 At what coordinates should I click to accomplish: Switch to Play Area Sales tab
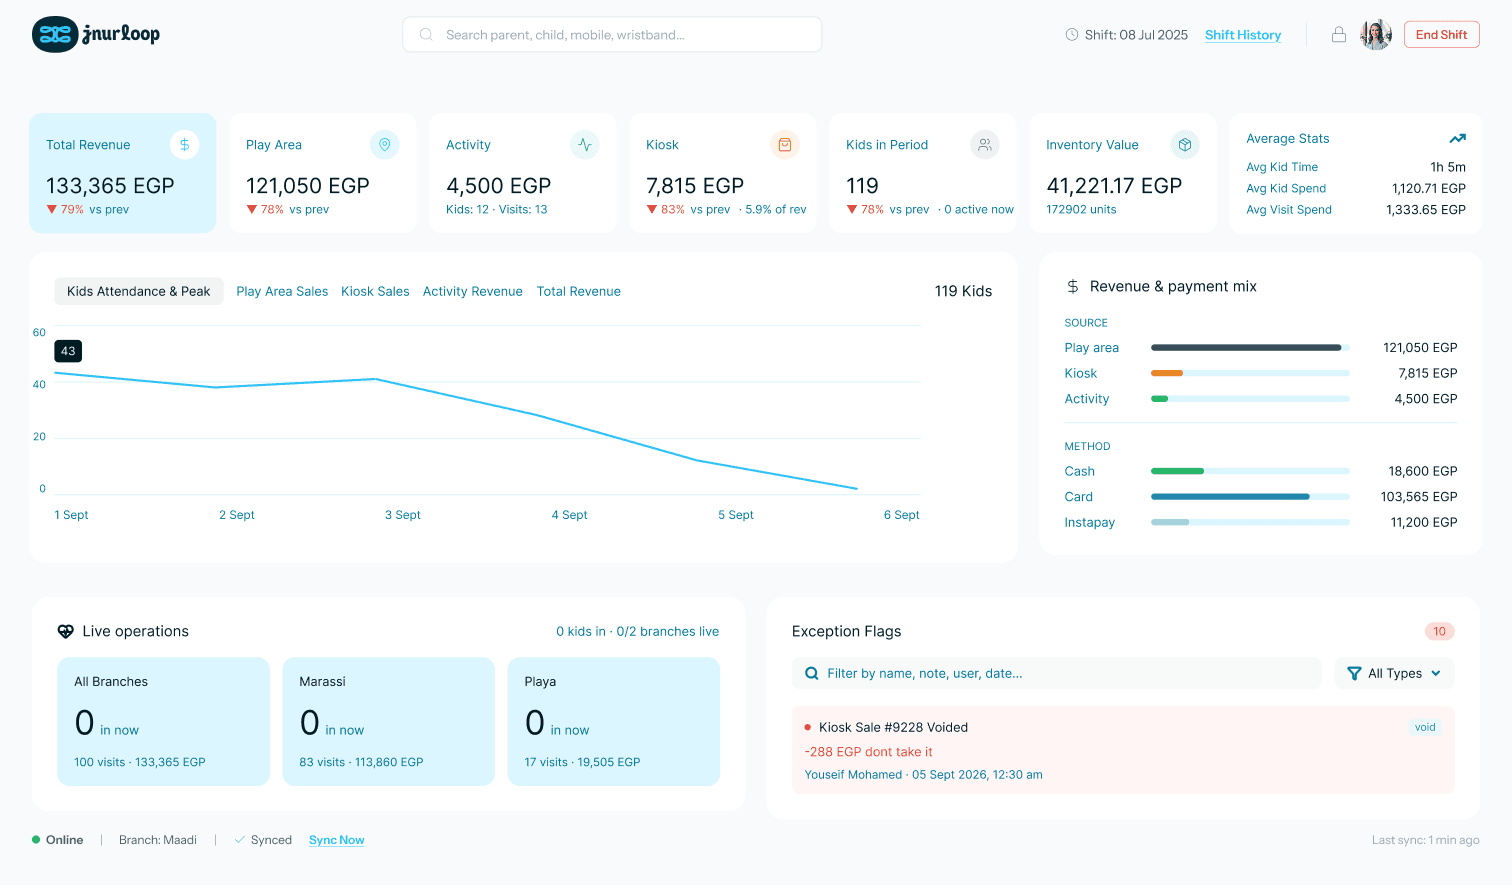(282, 291)
